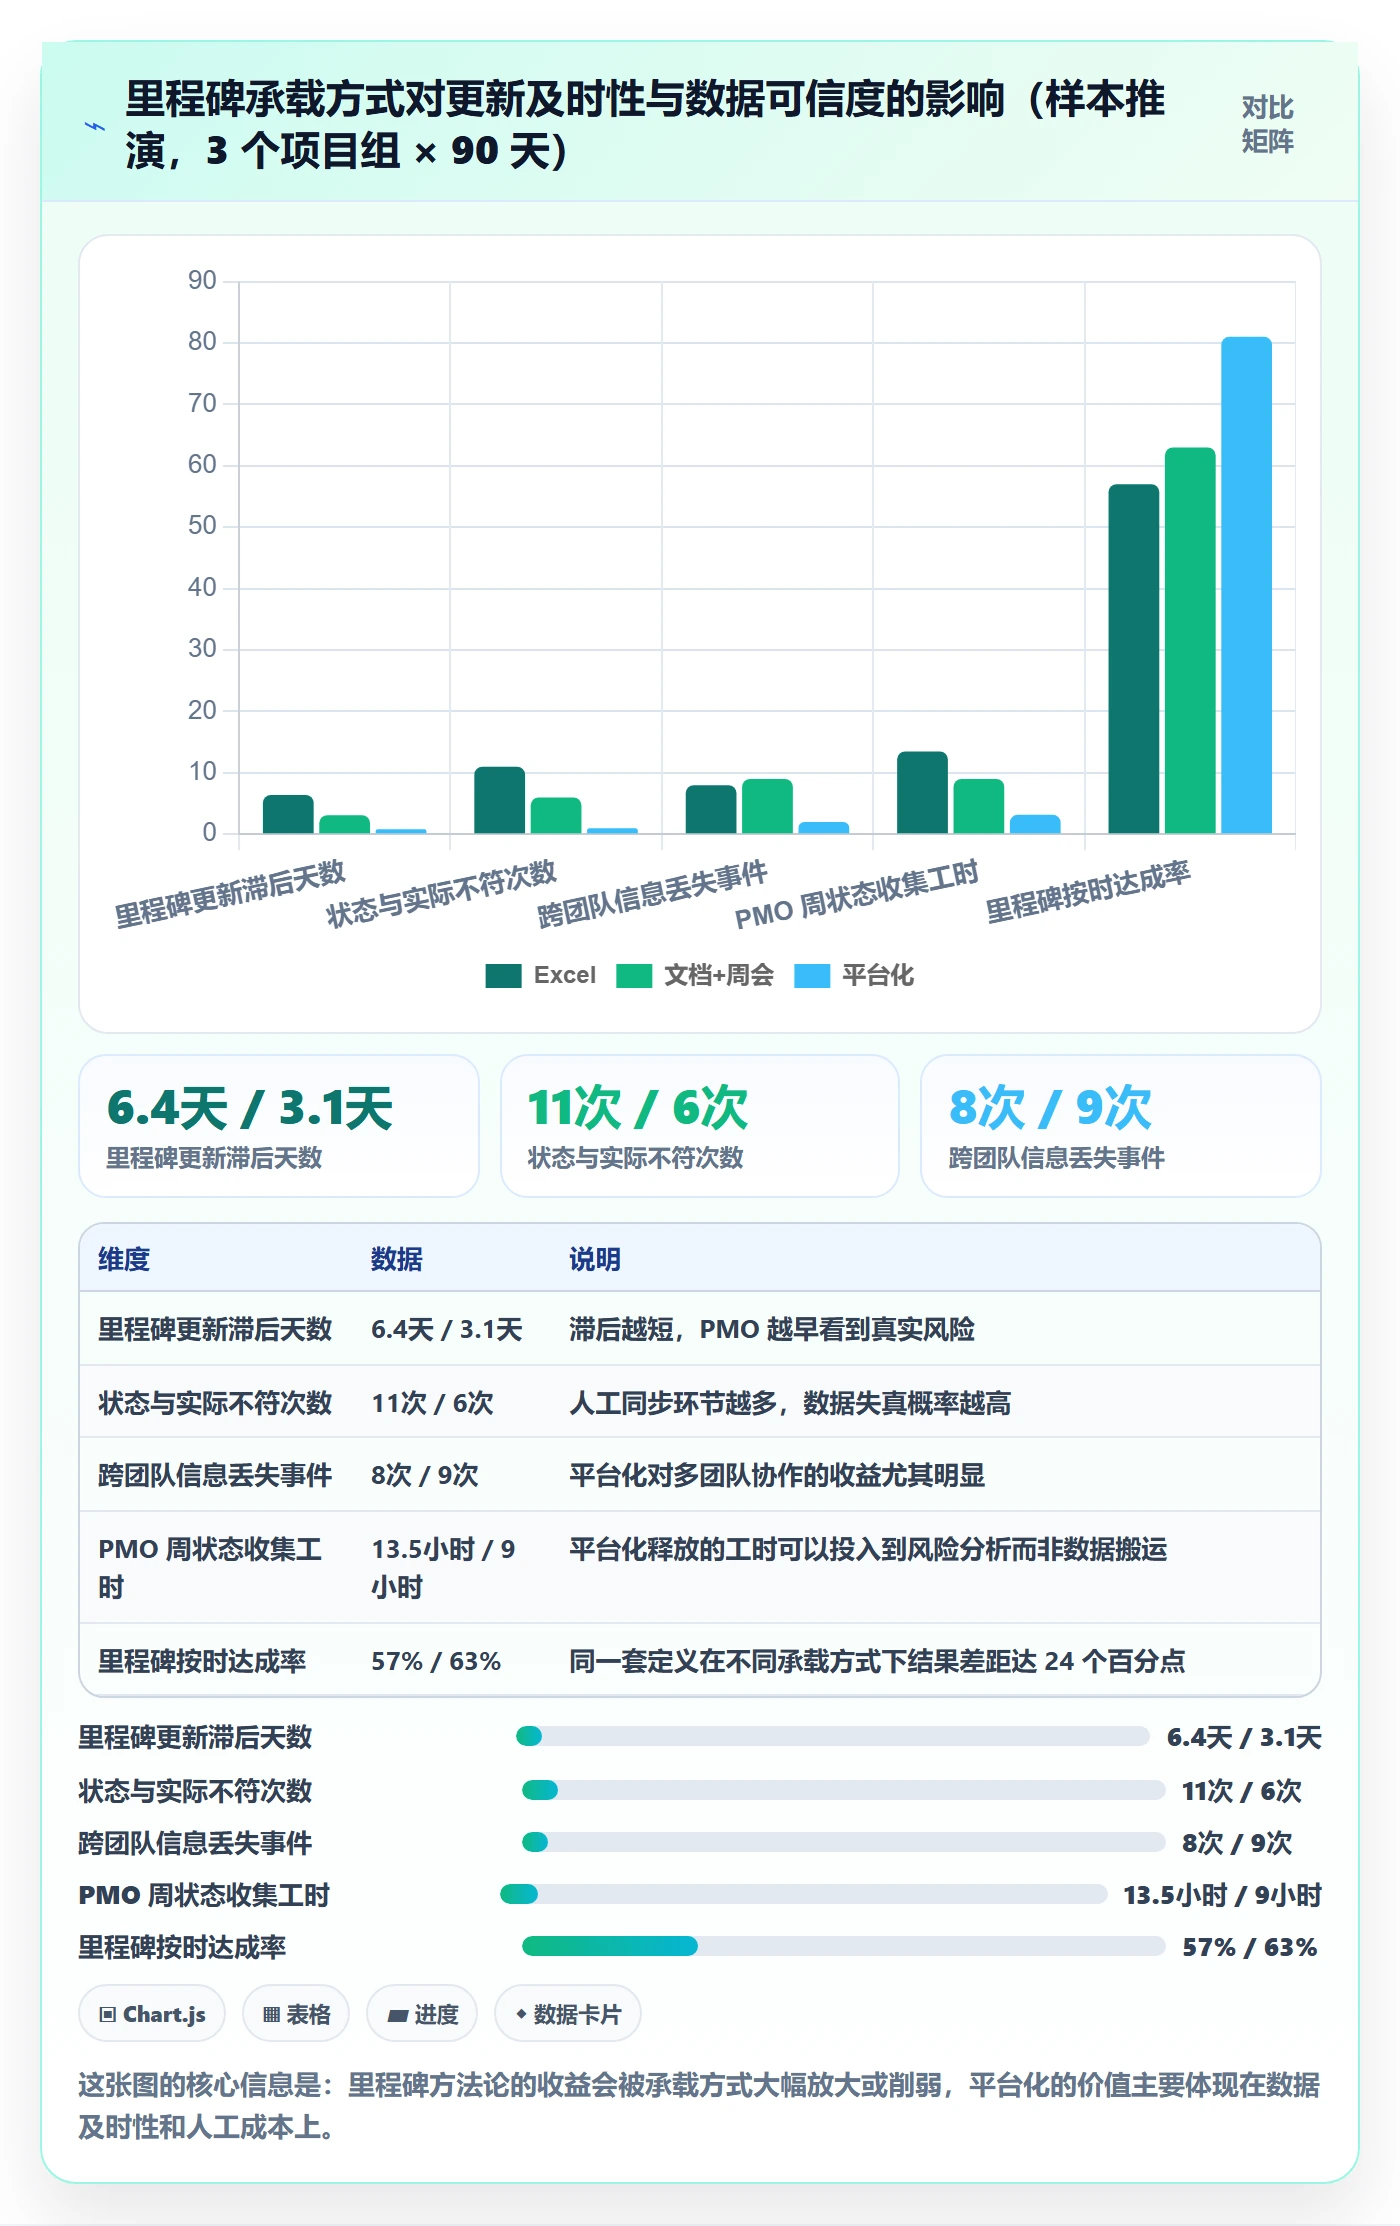The image size is (1400, 2226).
Task: Click the 表格 tag chip
Action: point(296,2014)
